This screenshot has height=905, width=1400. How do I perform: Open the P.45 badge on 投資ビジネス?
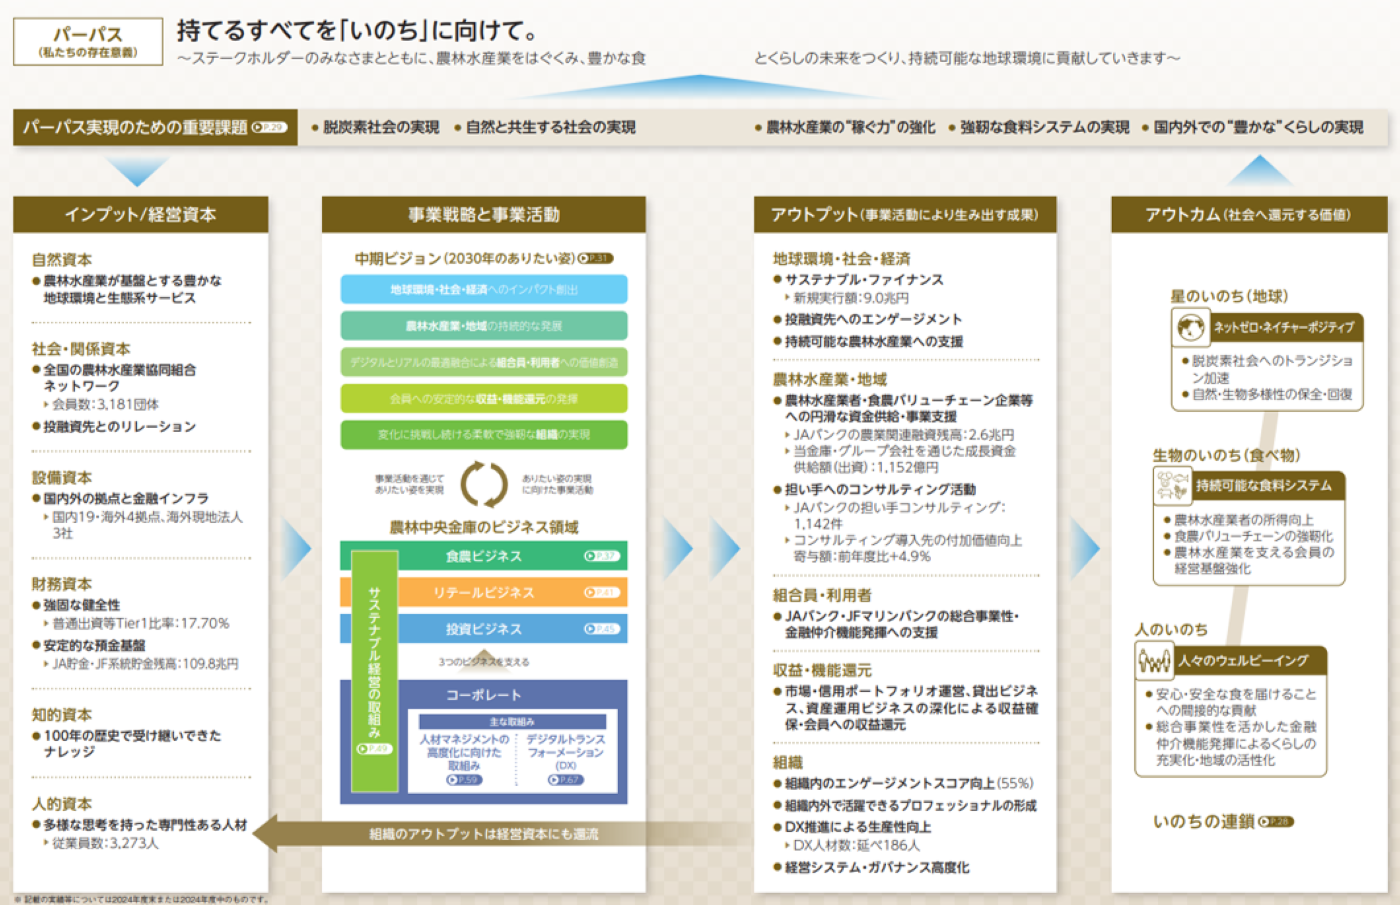[x=602, y=629]
